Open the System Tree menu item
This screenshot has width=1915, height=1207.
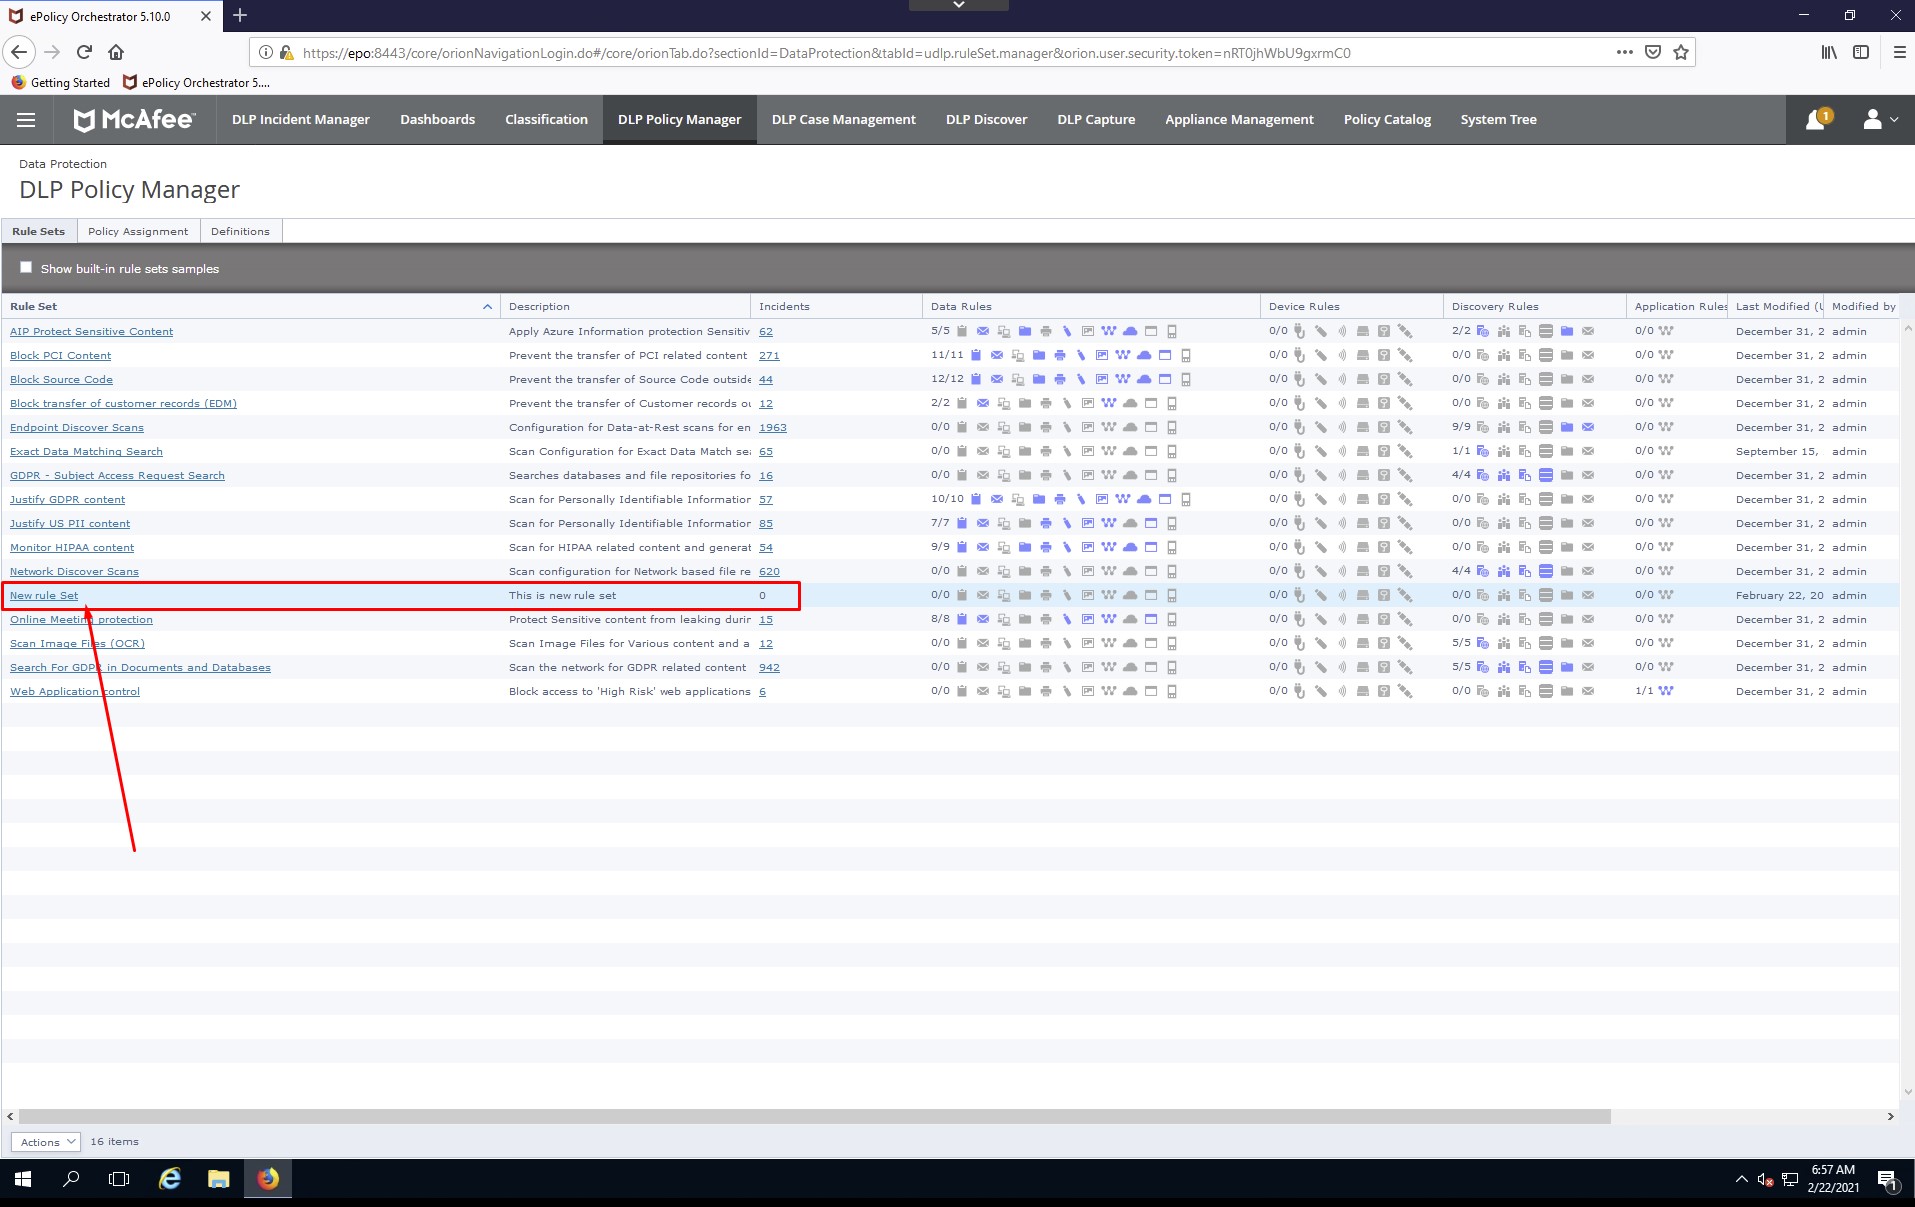click(x=1498, y=120)
